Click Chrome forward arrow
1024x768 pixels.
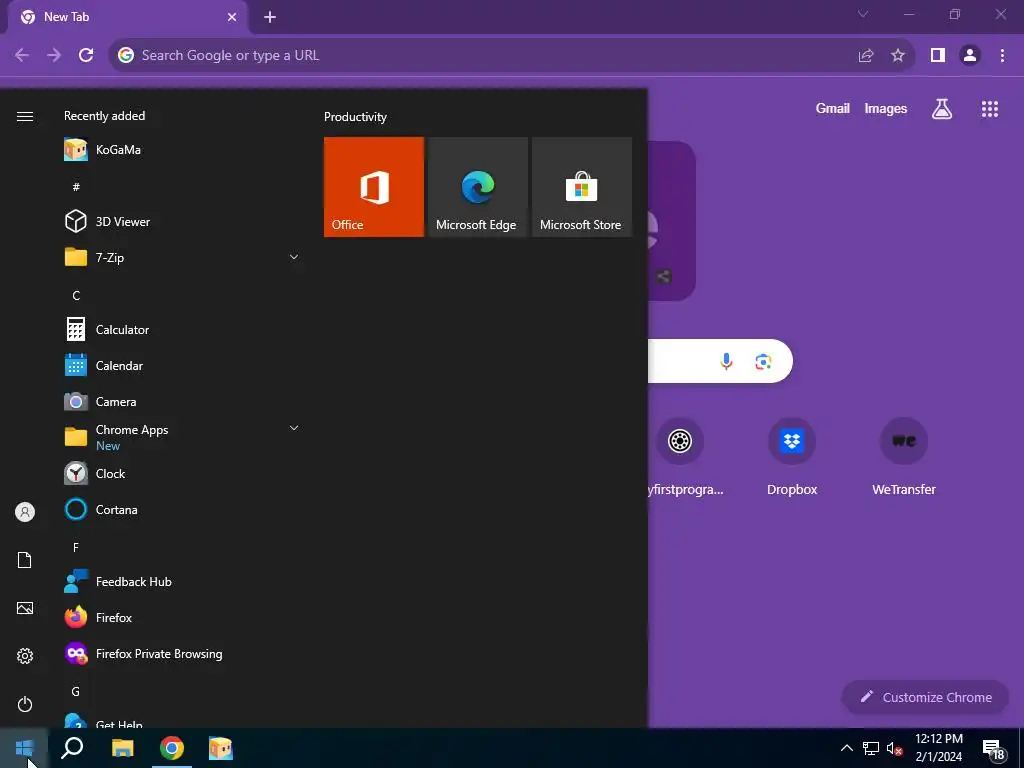pyautogui.click(x=54, y=55)
